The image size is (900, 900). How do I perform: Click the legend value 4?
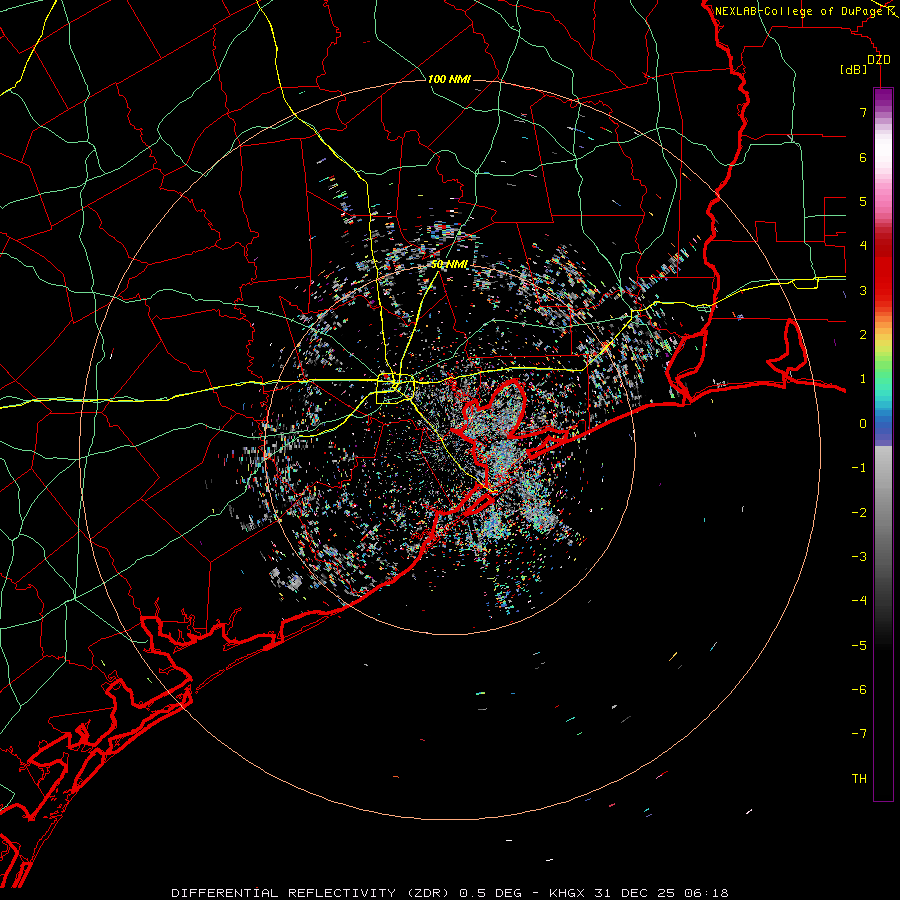coord(863,246)
